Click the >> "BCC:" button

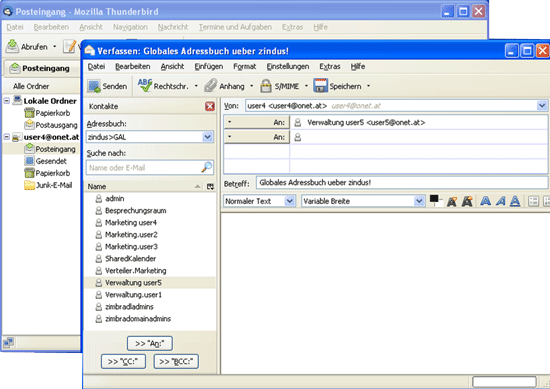pos(176,361)
